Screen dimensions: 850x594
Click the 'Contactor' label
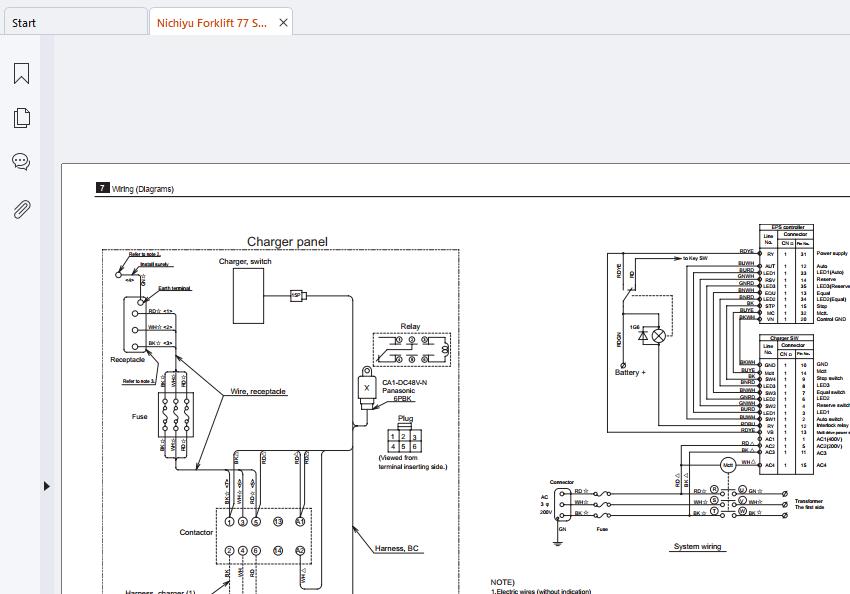pos(196,532)
